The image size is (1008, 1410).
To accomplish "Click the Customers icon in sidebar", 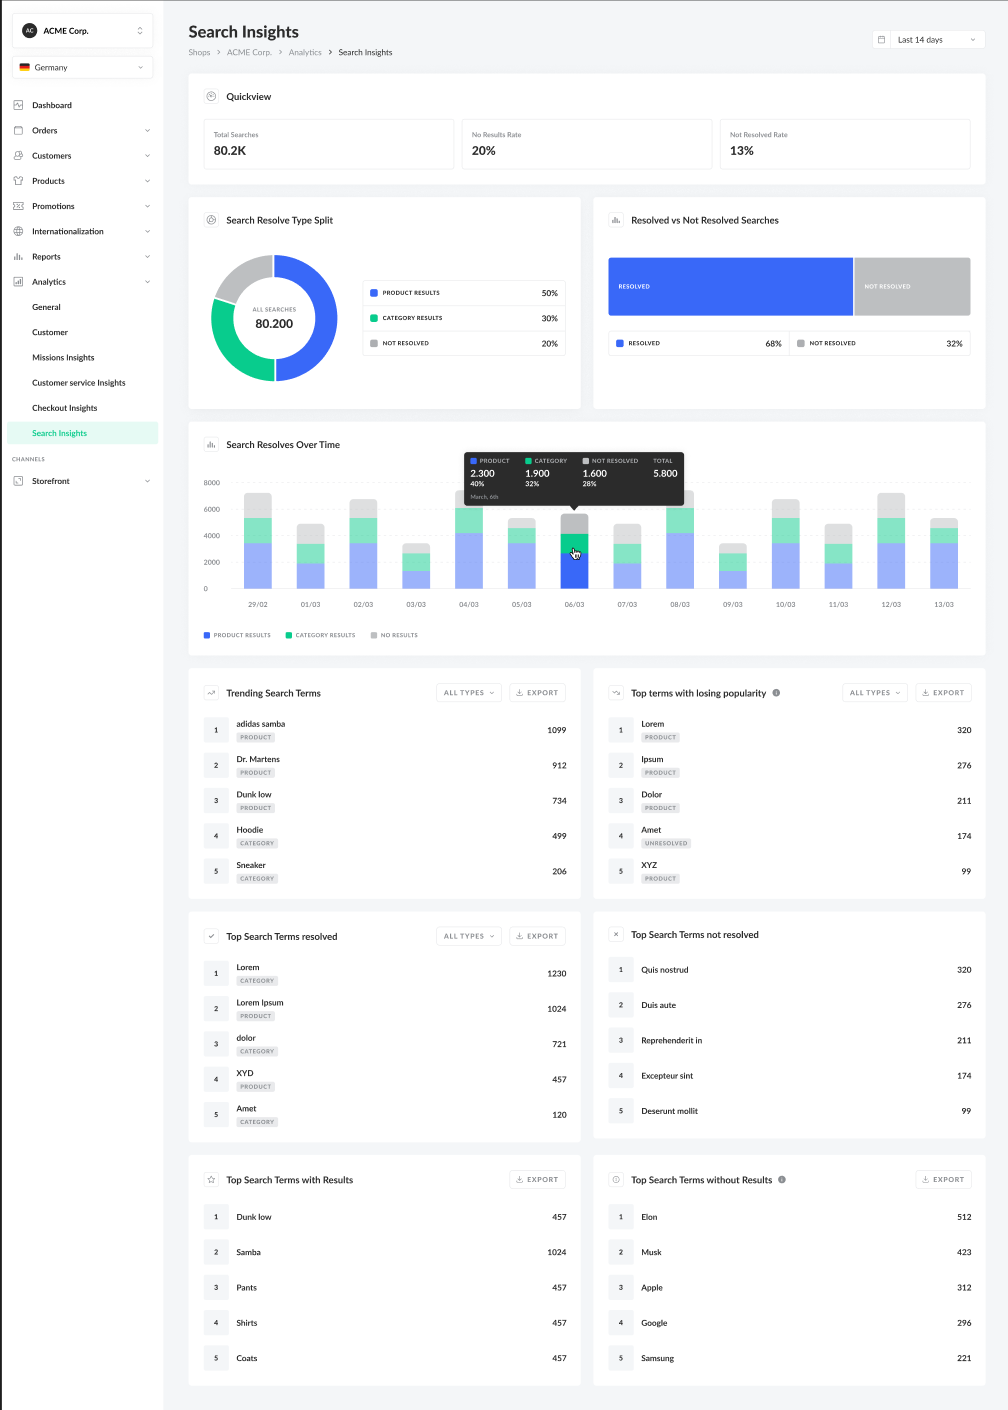I will point(18,156).
